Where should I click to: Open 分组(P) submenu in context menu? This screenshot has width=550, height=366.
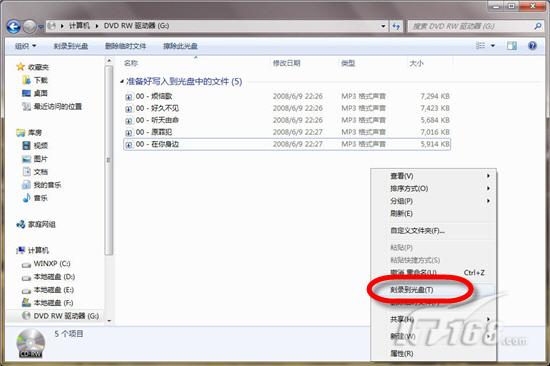click(434, 201)
